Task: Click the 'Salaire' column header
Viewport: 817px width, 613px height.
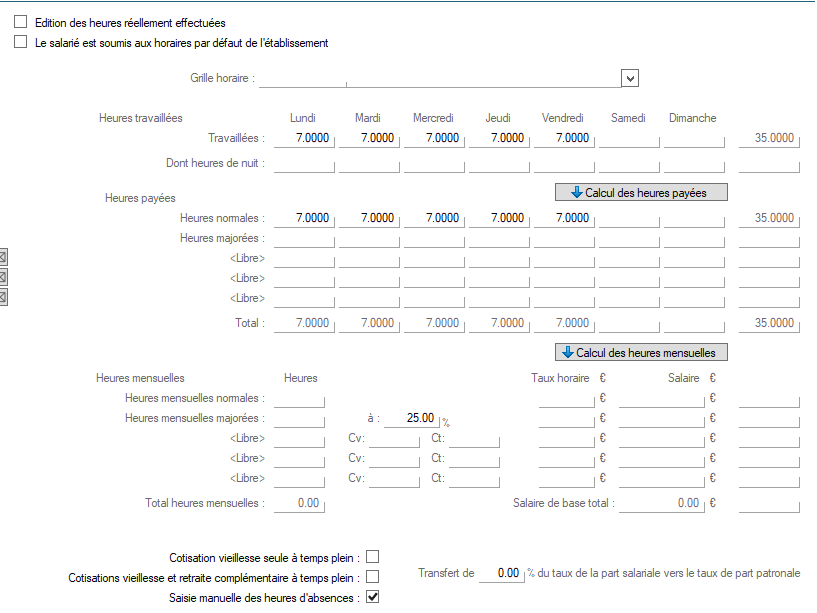Action: tap(684, 378)
